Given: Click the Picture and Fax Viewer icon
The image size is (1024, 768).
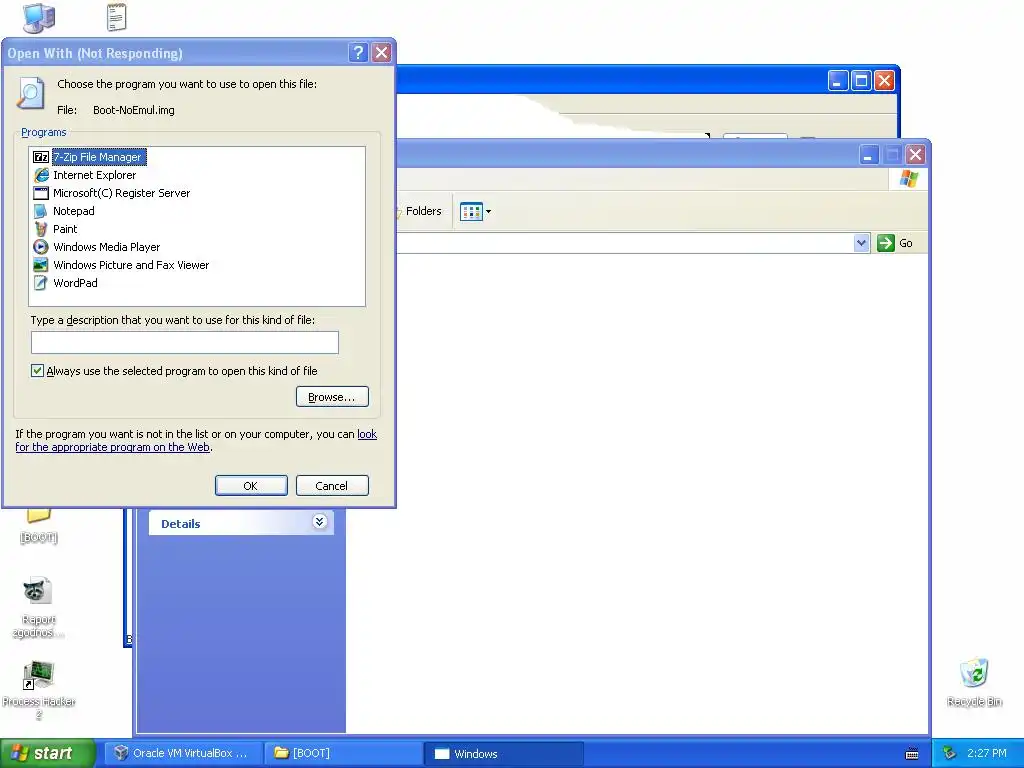Looking at the screenshot, I should pos(40,264).
